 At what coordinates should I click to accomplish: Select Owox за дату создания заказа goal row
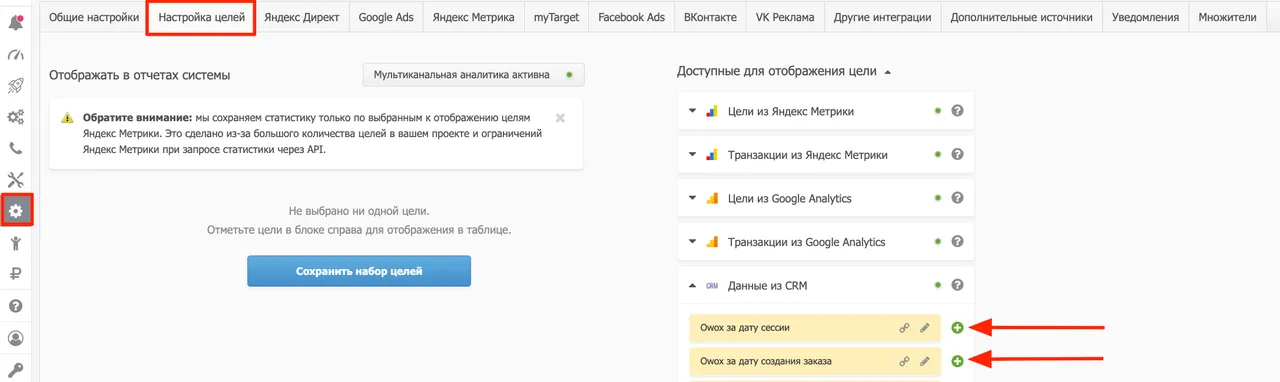(x=815, y=361)
